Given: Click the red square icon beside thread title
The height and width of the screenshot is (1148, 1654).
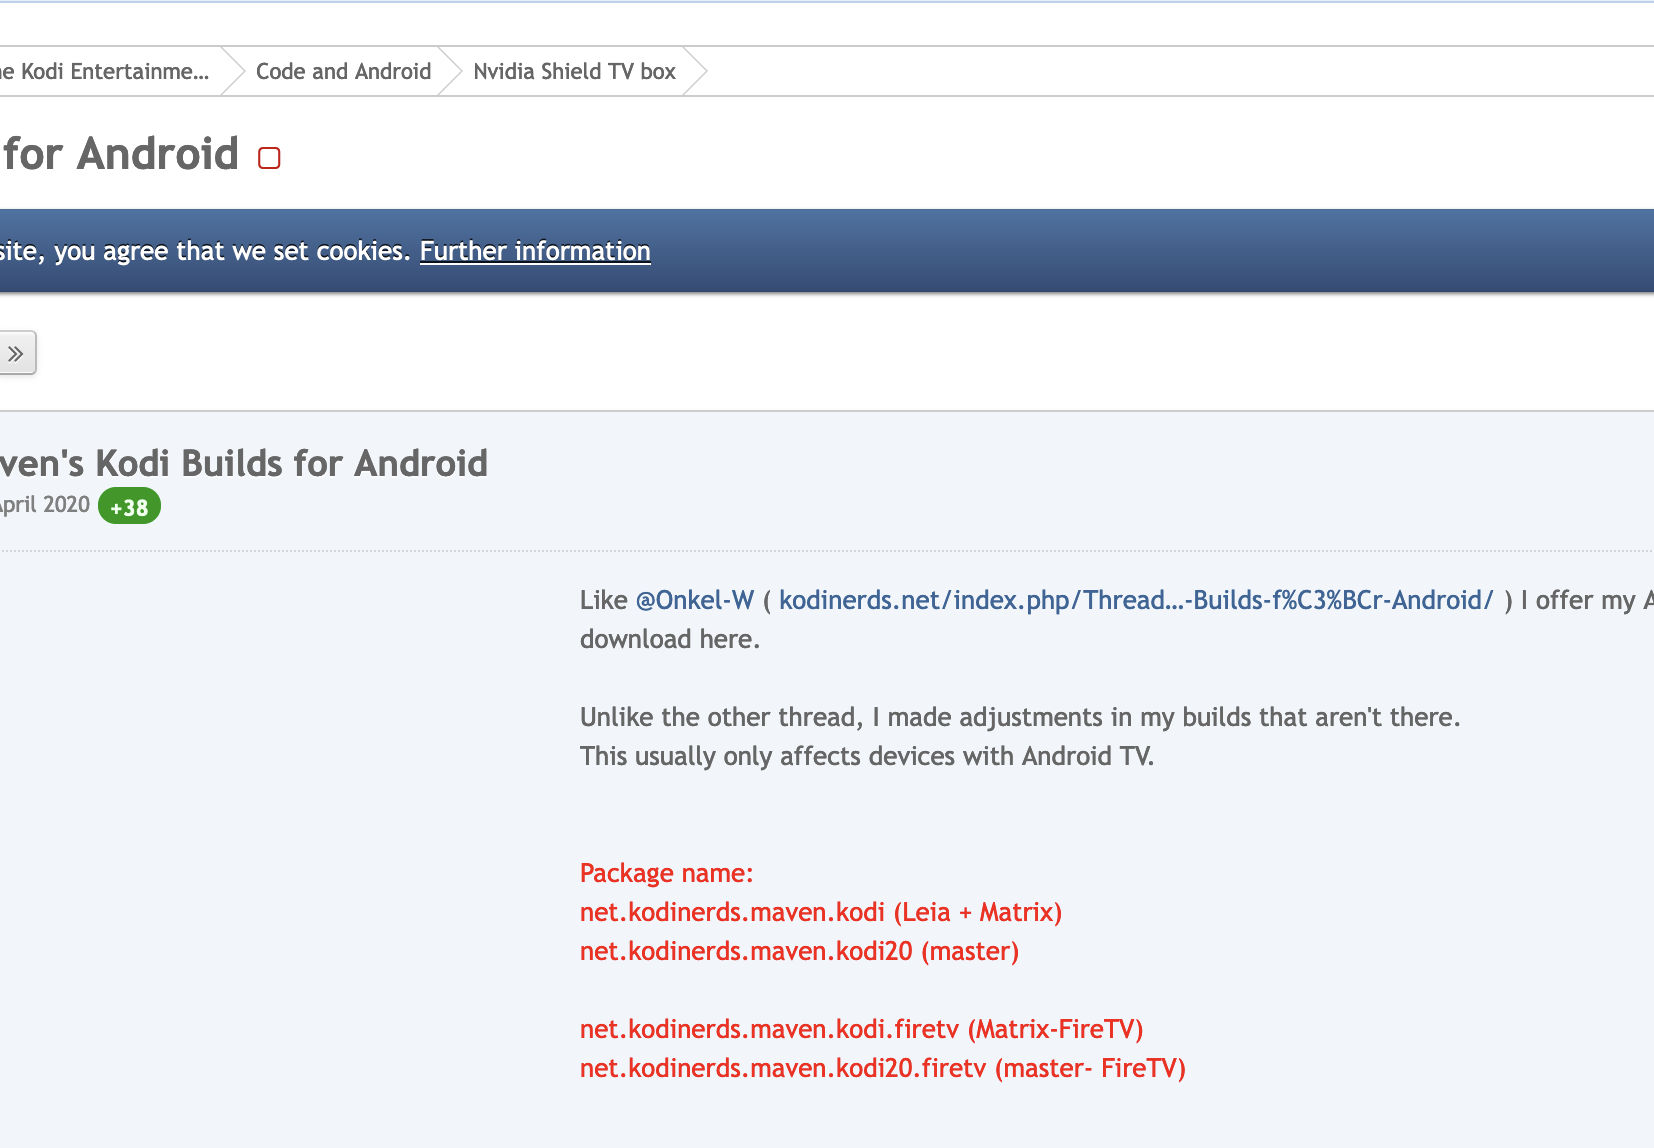Looking at the screenshot, I should (x=269, y=158).
